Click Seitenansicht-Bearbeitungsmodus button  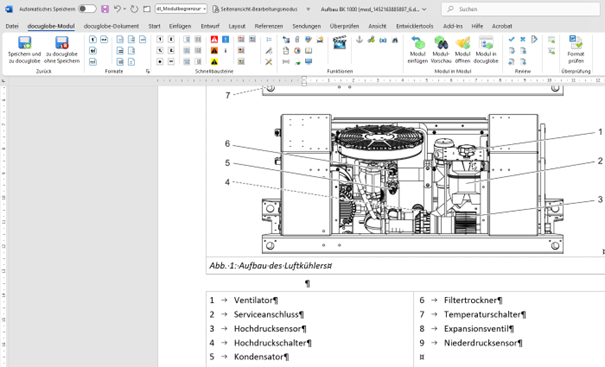[x=255, y=9]
